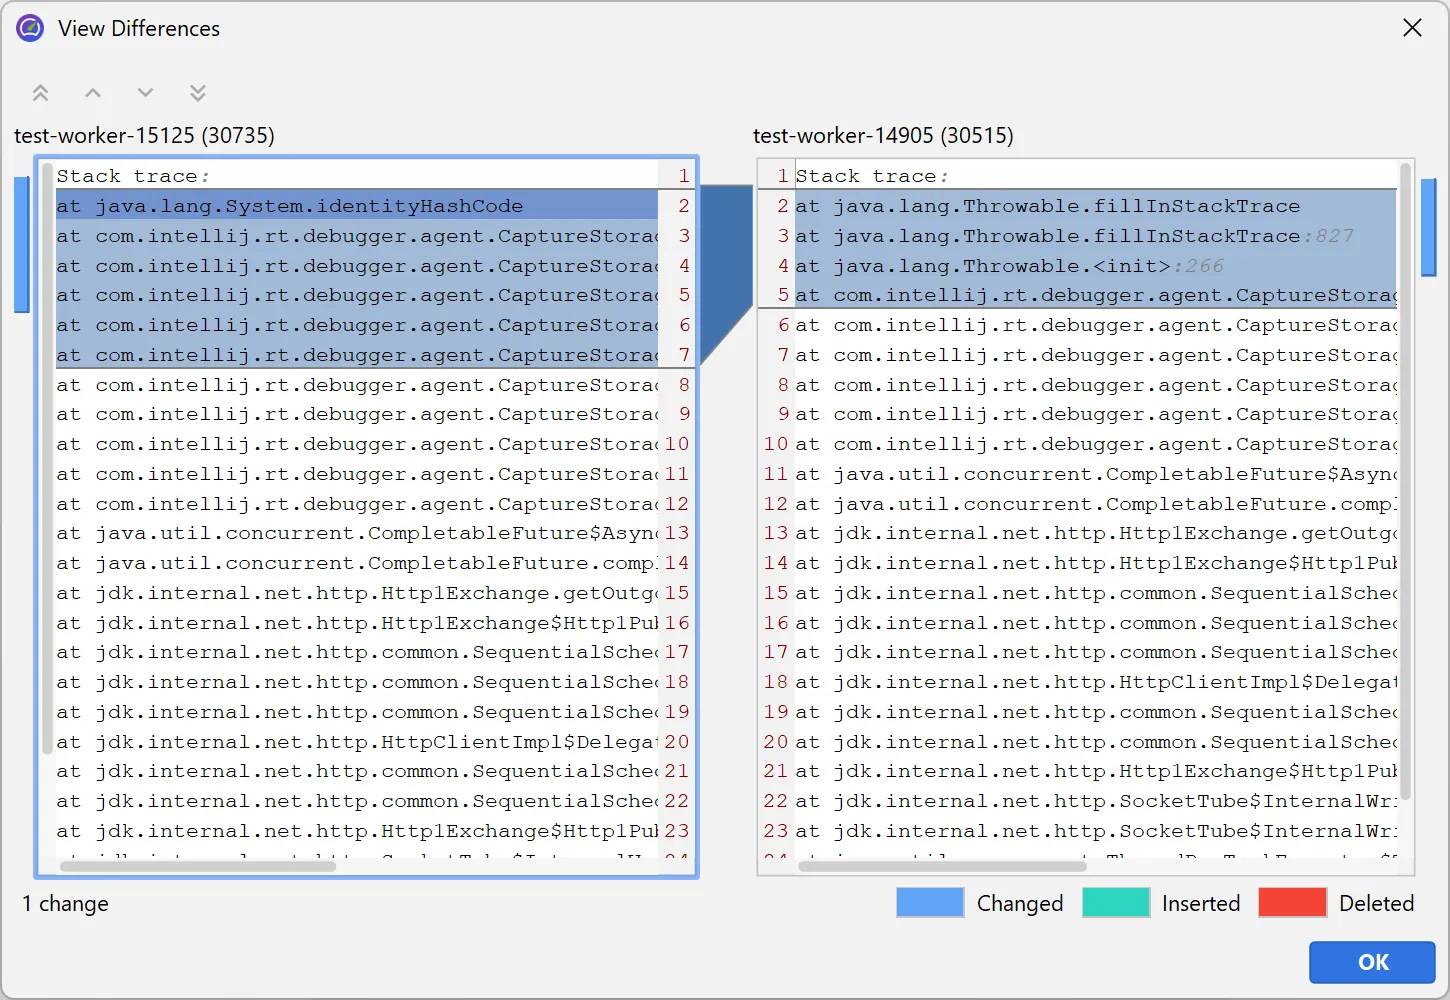This screenshot has height=1000, width=1450.
Task: Select the test-worker-14905 panel title
Action: (882, 135)
